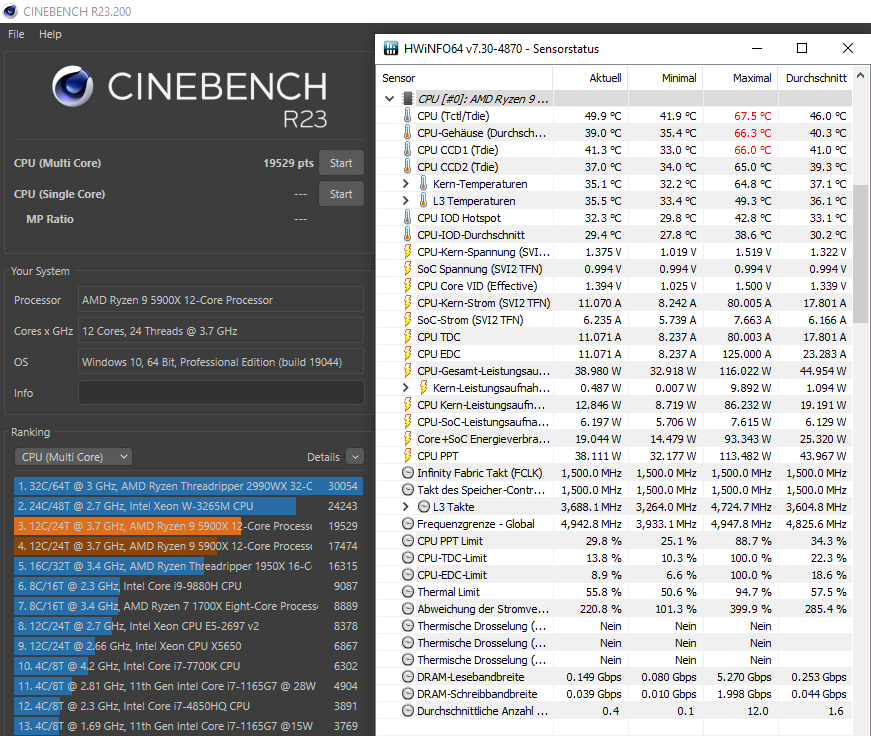This screenshot has height=736, width=871.
Task: Click the thermometer icon of CPU-IOD-Durchschnitt
Action: click(407, 235)
